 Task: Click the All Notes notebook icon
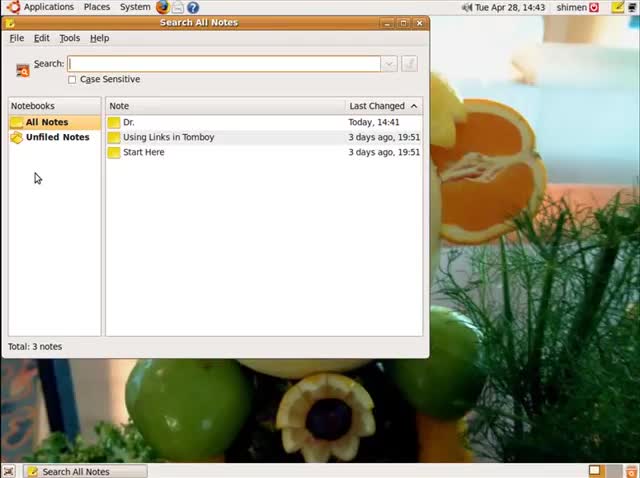(x=17, y=122)
